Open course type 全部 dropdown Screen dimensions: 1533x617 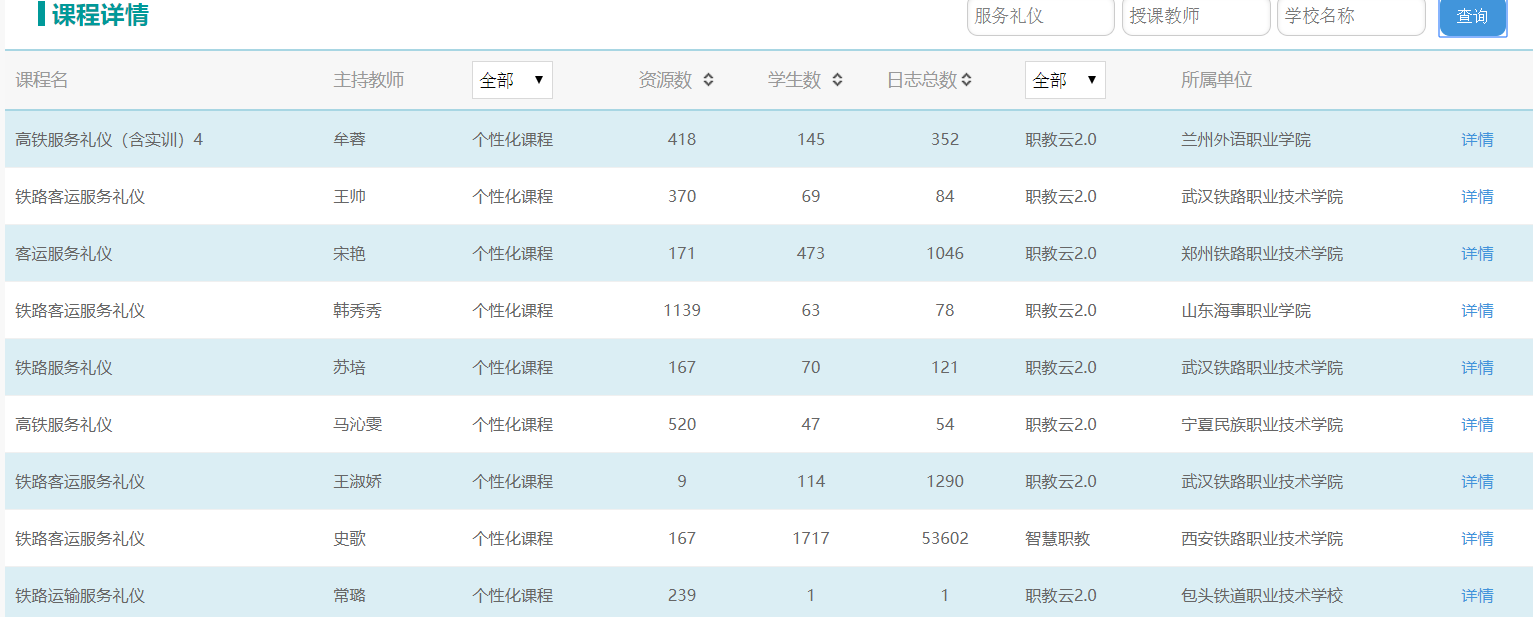coord(512,80)
